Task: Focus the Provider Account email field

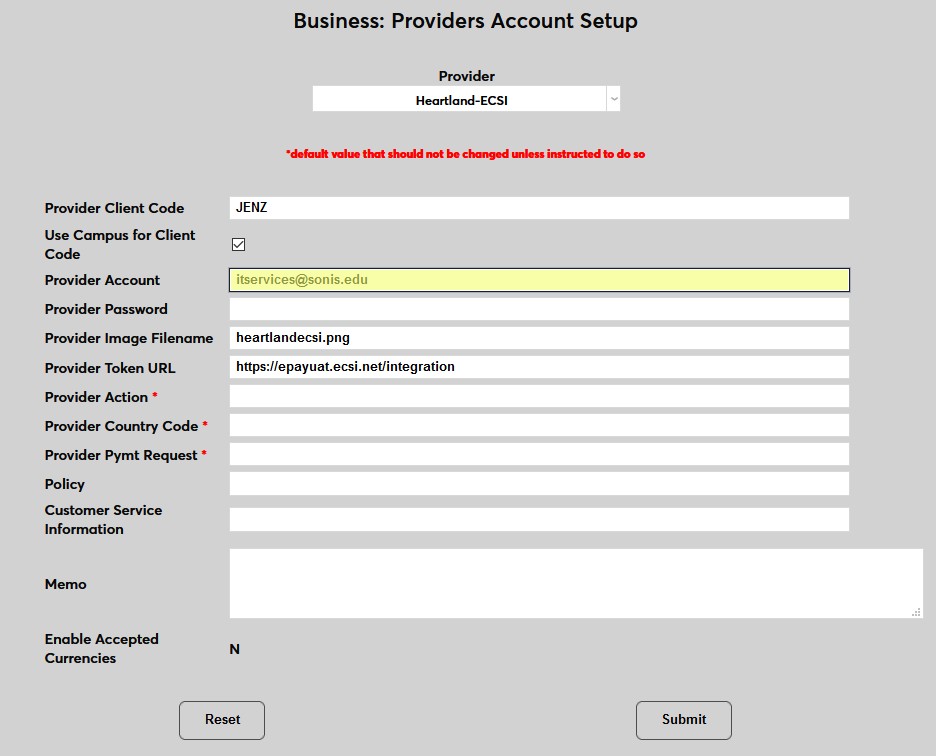Action: [x=539, y=280]
